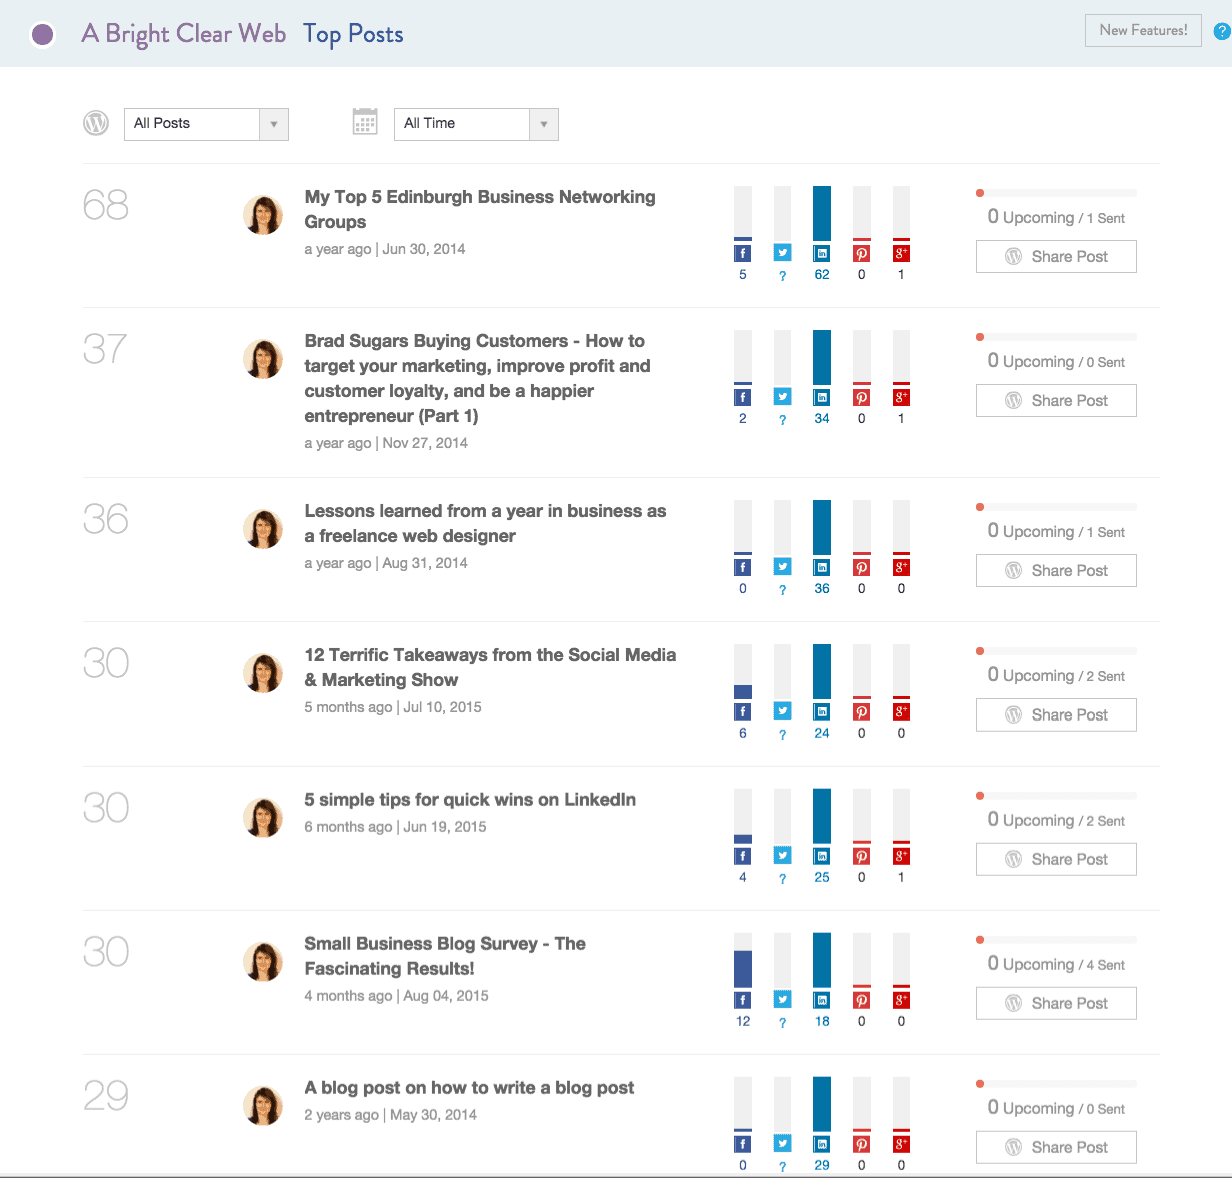
Task: Click the purple circle logo in header
Action: click(x=42, y=35)
